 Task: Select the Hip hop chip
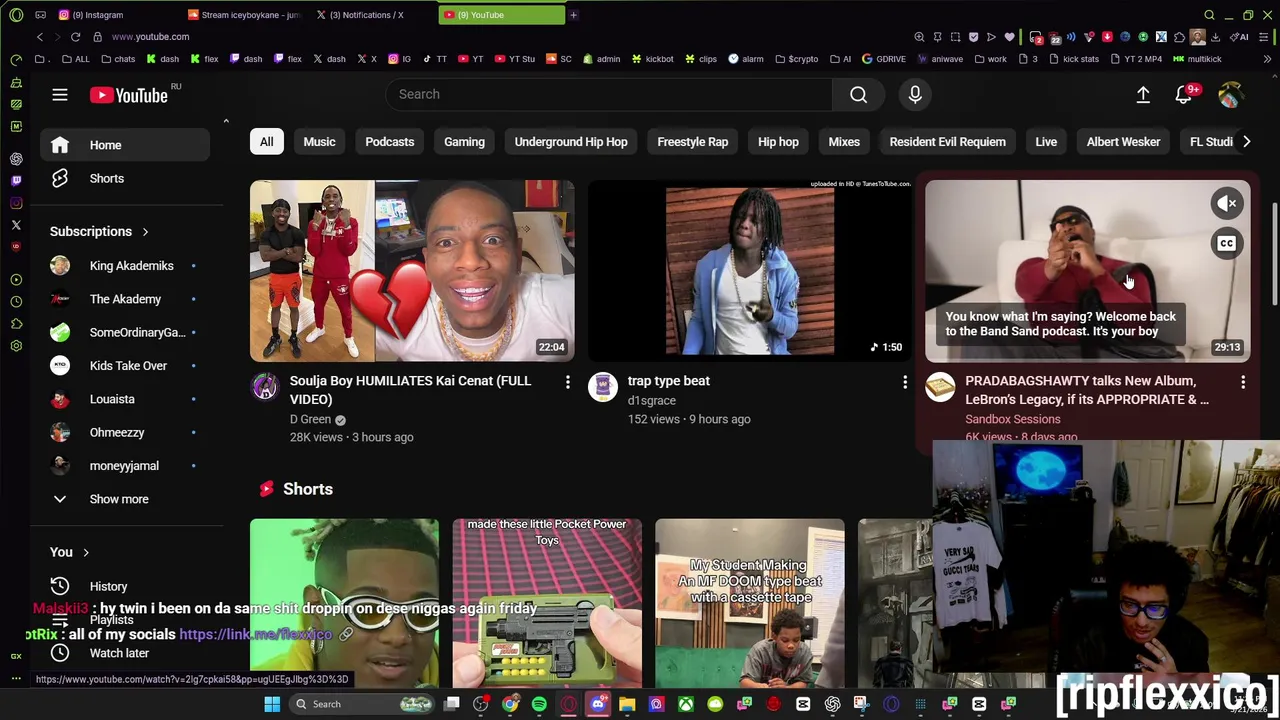(x=778, y=142)
